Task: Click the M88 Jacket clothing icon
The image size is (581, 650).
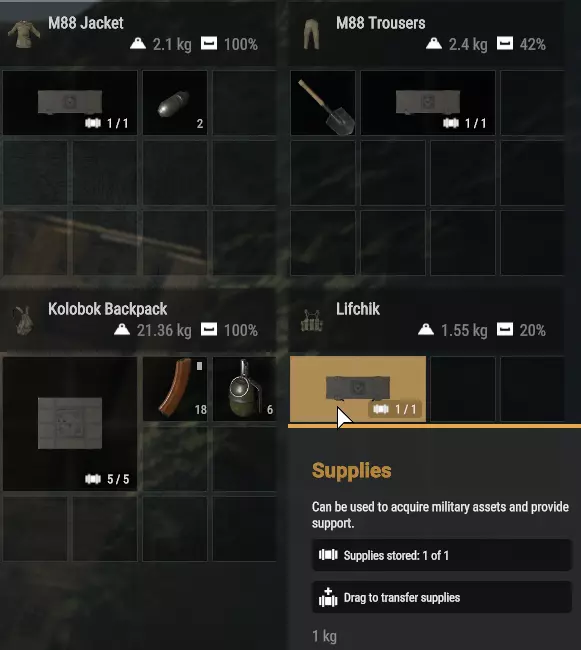Action: coord(24,34)
